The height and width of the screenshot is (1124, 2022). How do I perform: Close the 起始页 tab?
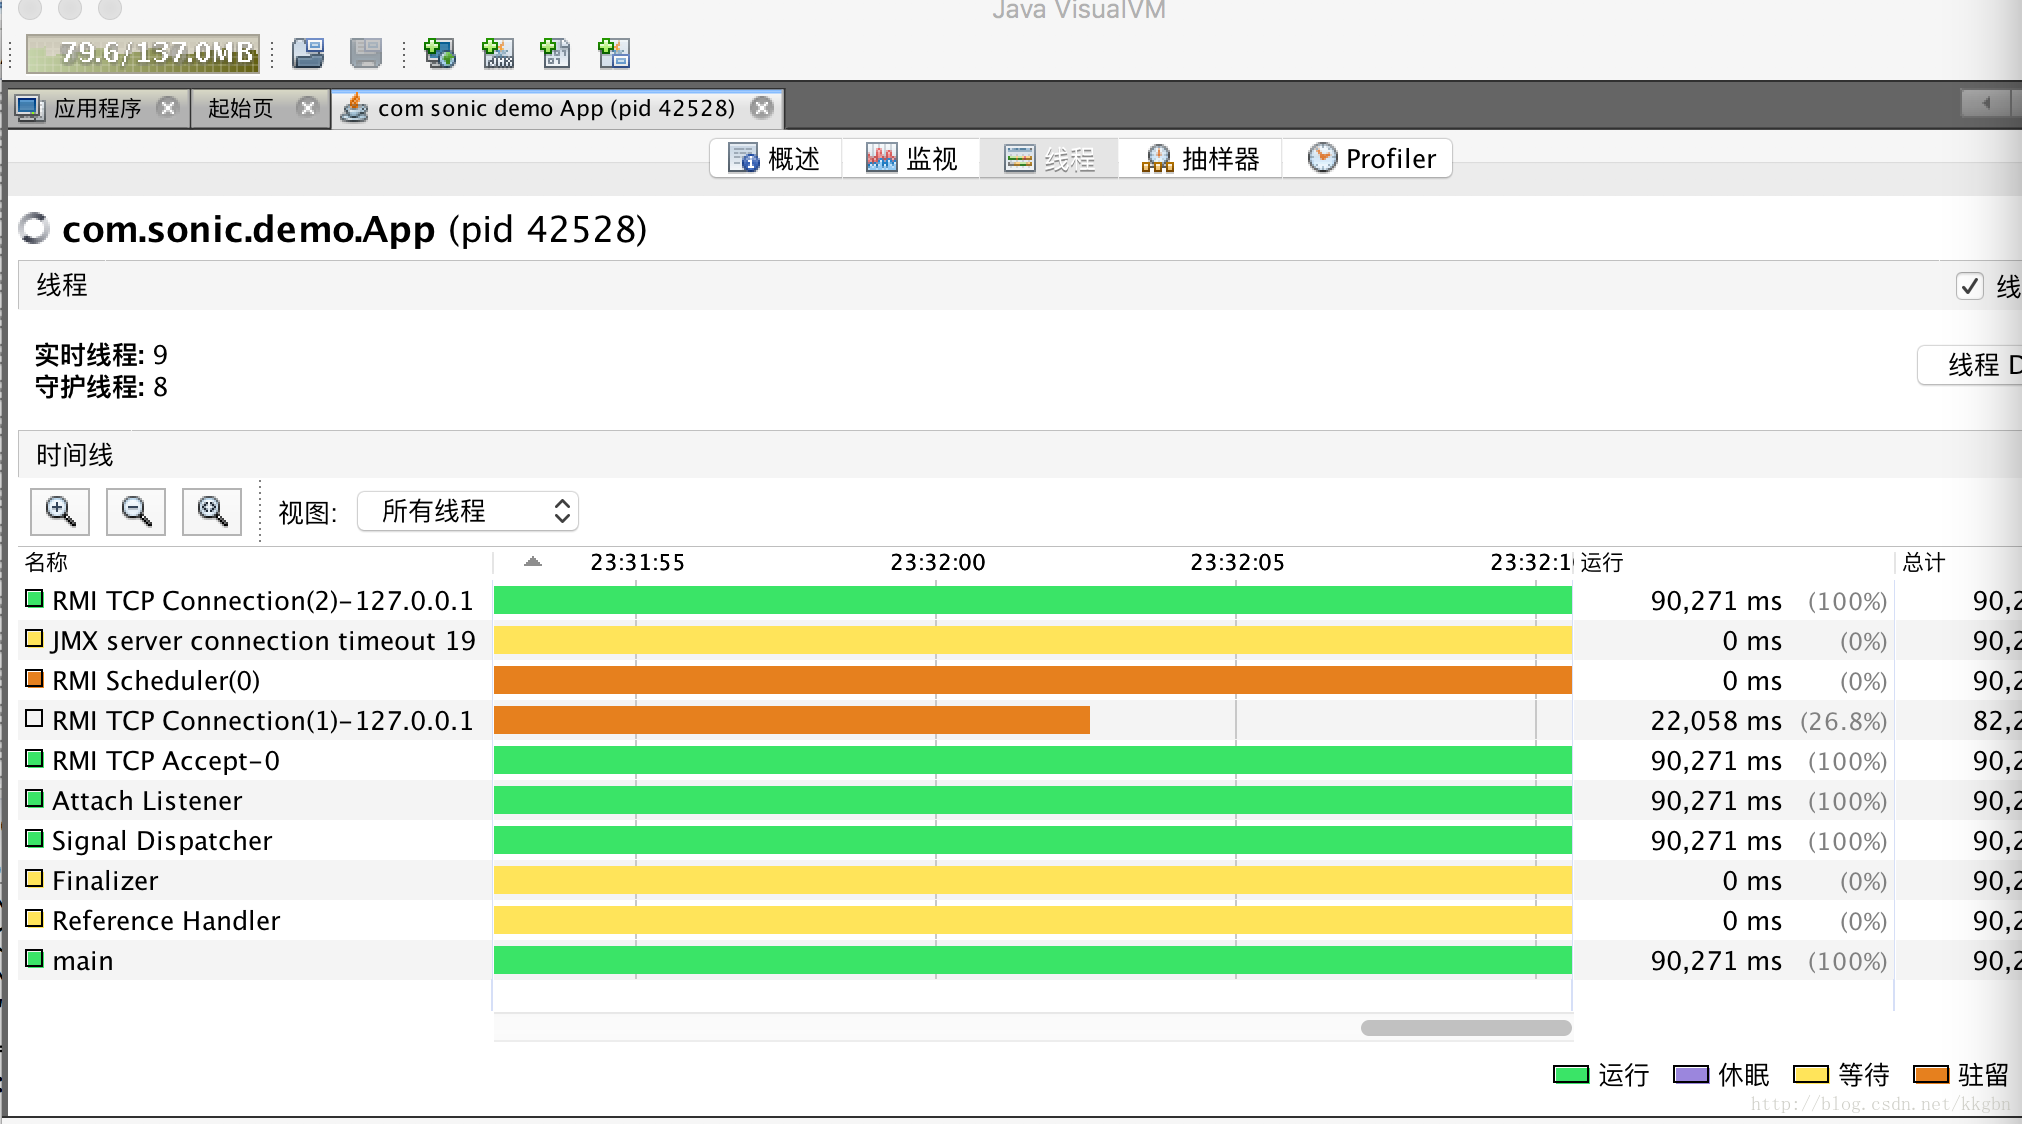pyautogui.click(x=308, y=107)
